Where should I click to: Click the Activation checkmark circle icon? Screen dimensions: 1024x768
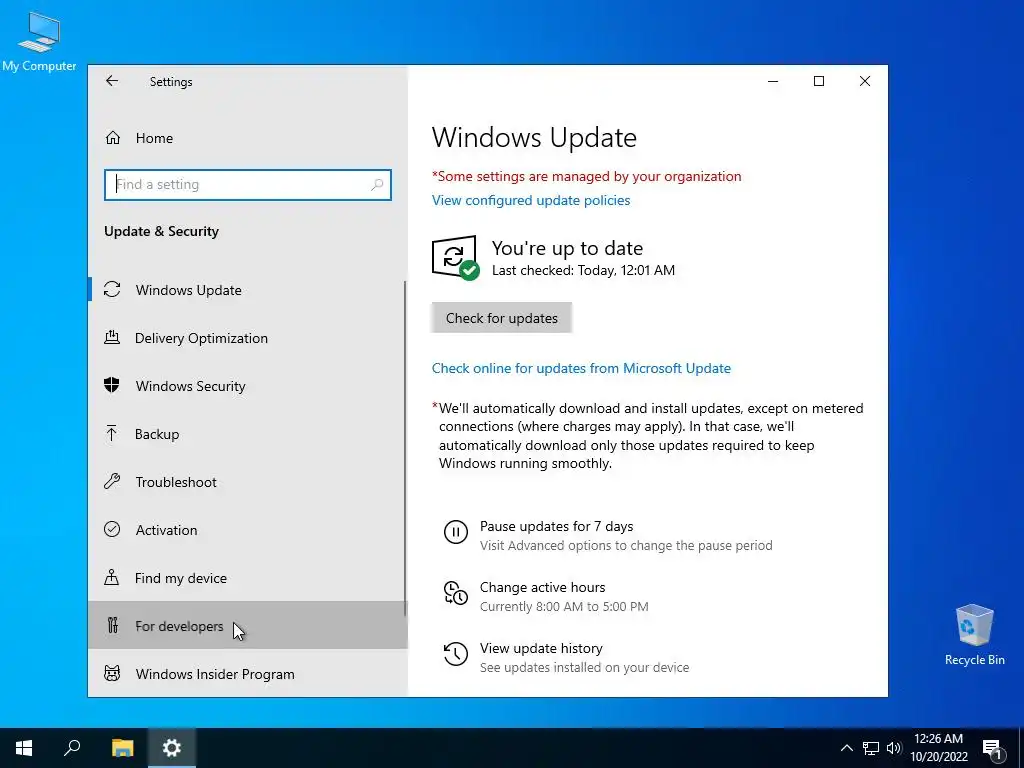112,530
